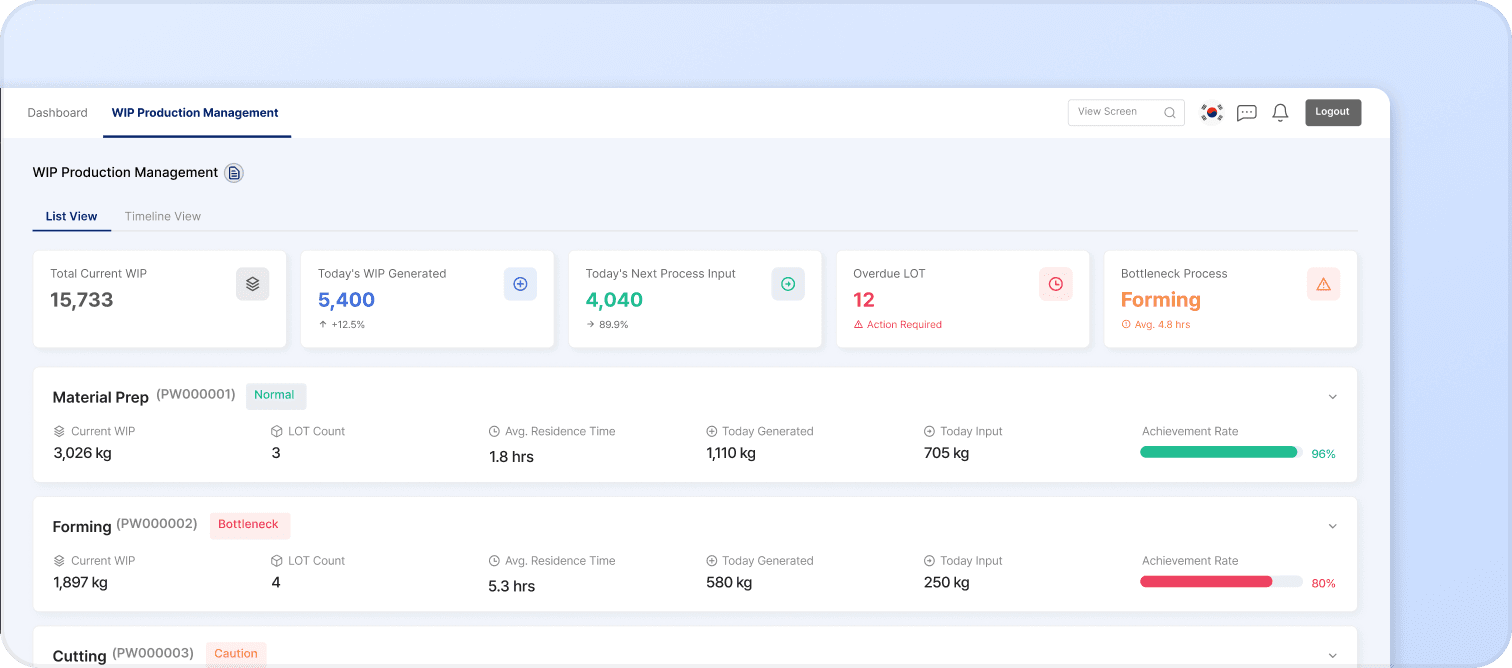Click the Avg. Residence Time clock in Material Prep
Image resolution: width=1512 pixels, height=668 pixels.
tap(494, 432)
